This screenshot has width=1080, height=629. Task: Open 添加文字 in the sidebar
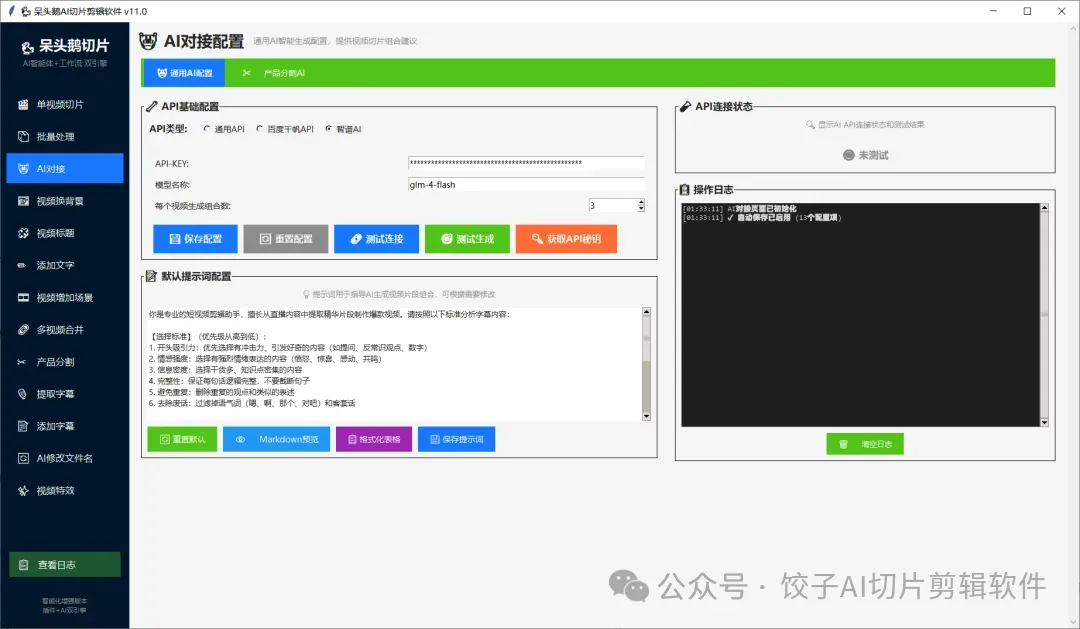(x=65, y=265)
